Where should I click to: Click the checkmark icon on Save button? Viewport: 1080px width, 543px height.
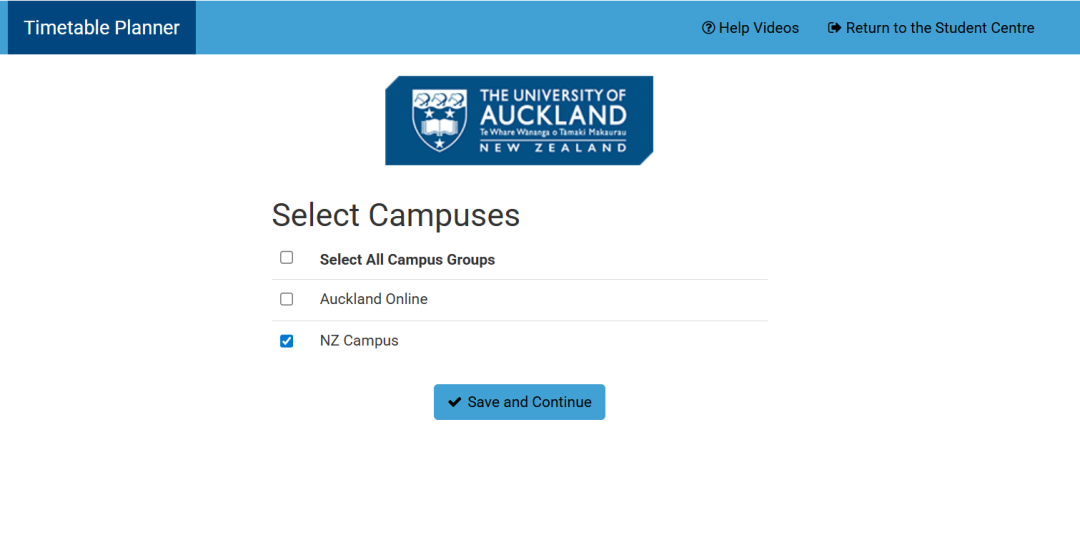tap(455, 402)
